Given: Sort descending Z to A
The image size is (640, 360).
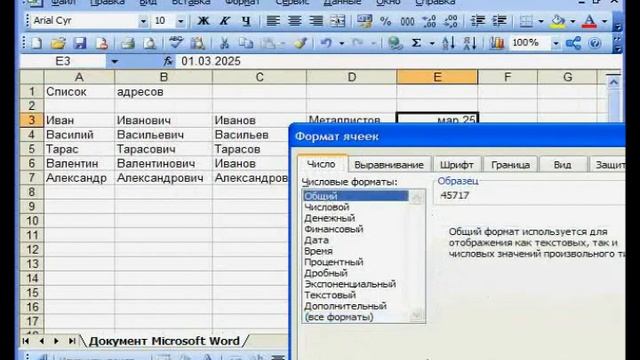Looking at the screenshot, I should [x=470, y=43].
